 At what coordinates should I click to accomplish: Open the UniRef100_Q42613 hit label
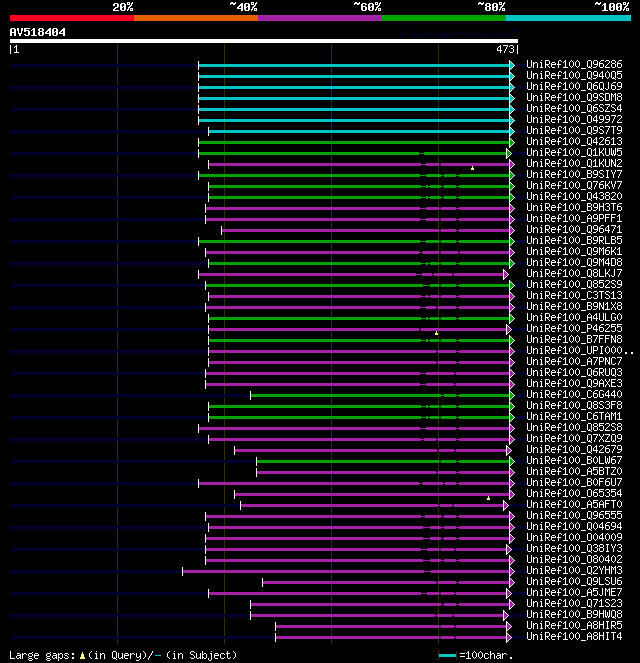tap(574, 141)
